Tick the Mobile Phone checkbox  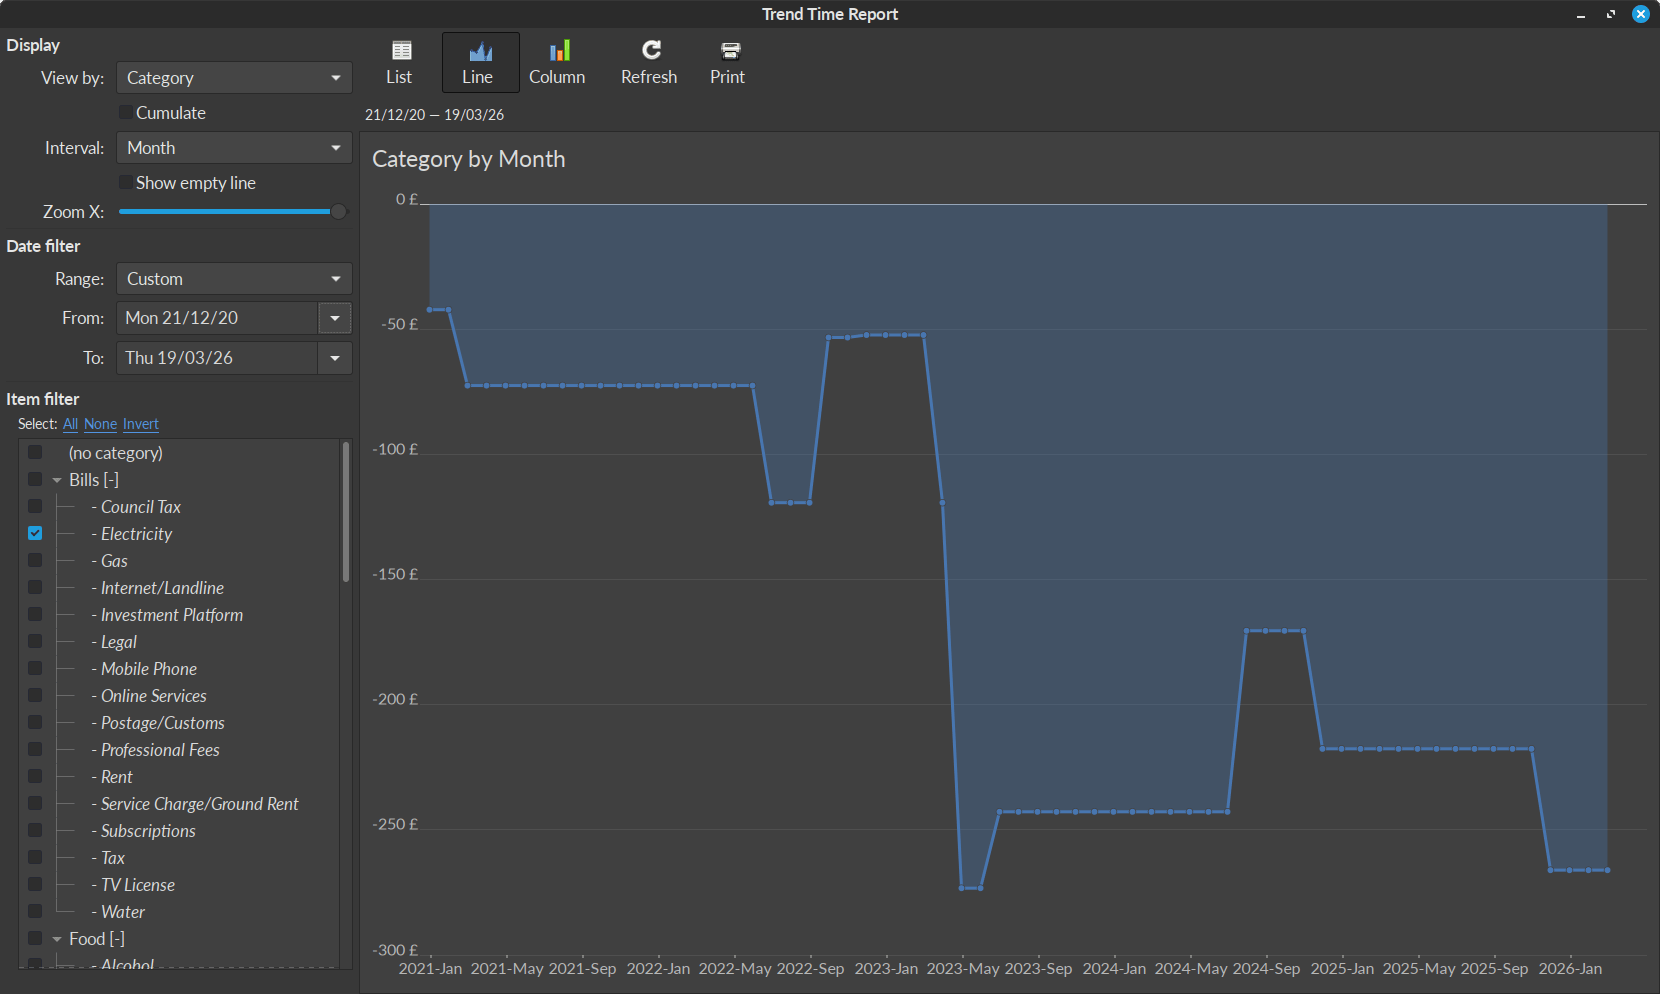point(35,668)
